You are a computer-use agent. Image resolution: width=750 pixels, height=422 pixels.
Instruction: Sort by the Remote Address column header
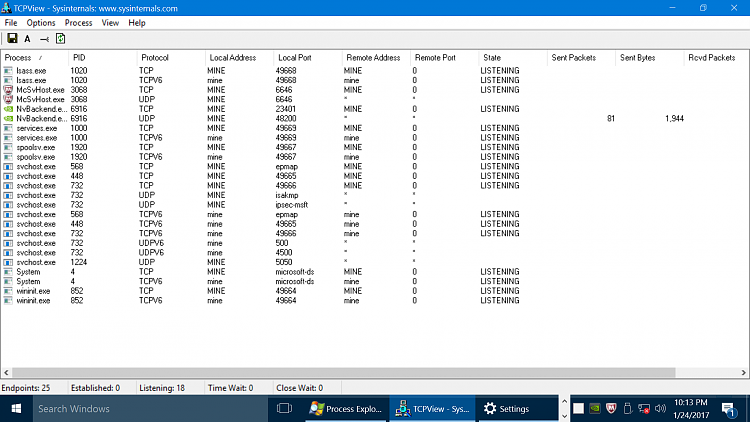click(376, 58)
